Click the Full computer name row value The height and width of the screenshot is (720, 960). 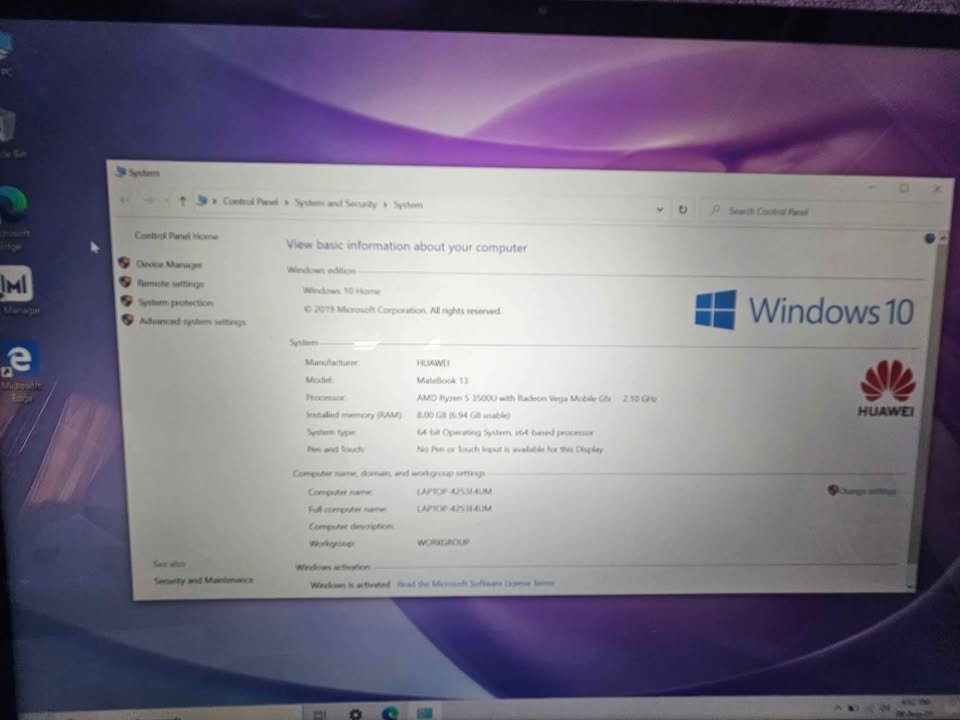tap(454, 508)
